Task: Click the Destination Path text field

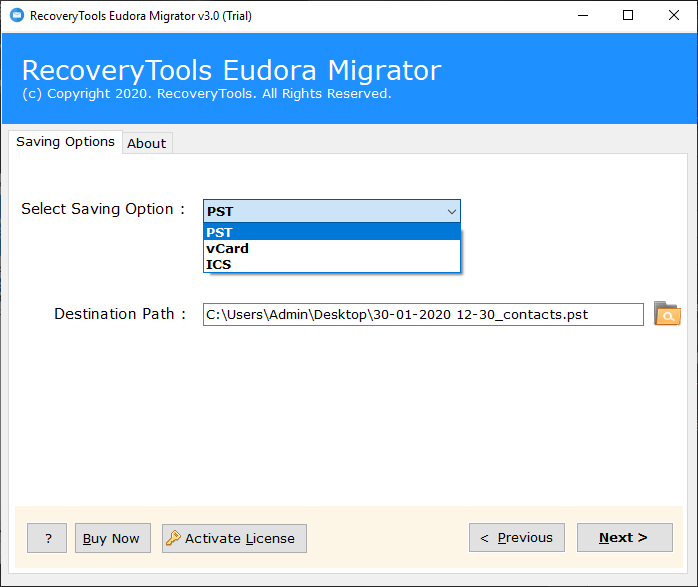Action: point(423,315)
